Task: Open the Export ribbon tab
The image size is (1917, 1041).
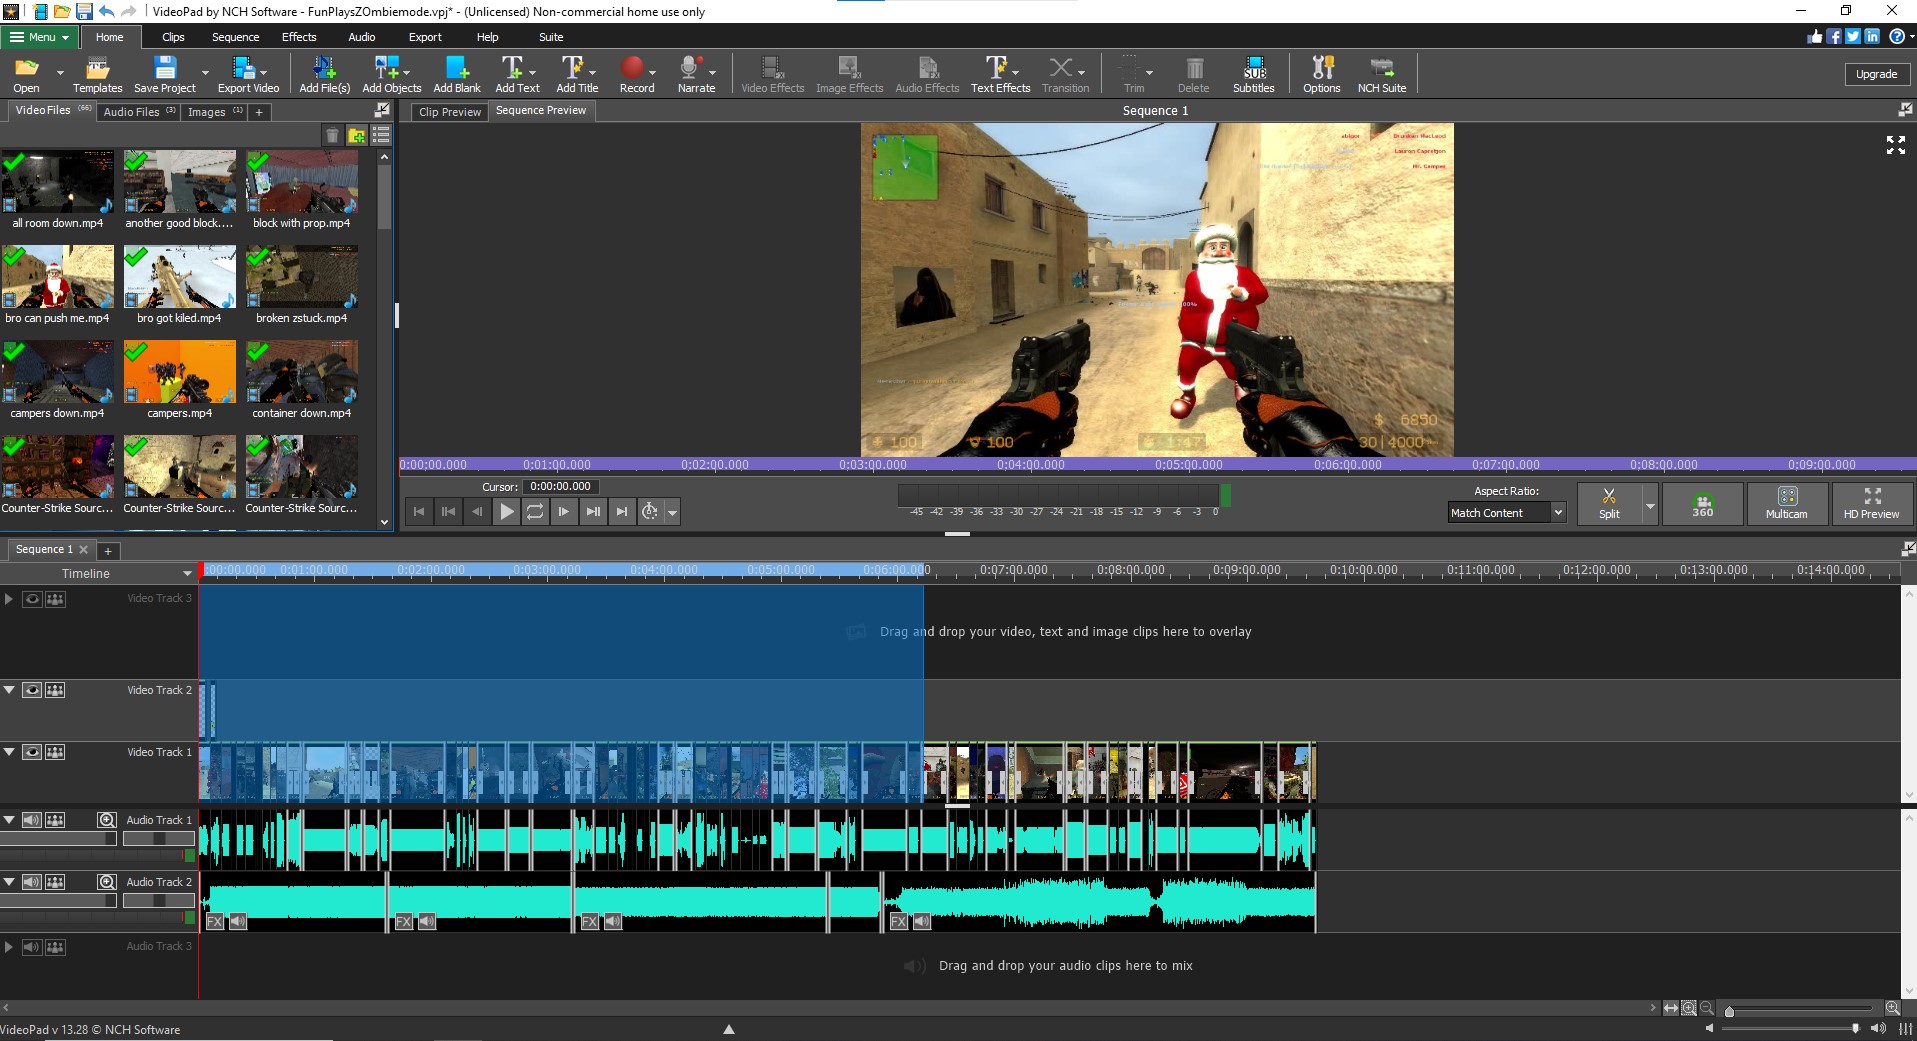Action: coord(425,37)
